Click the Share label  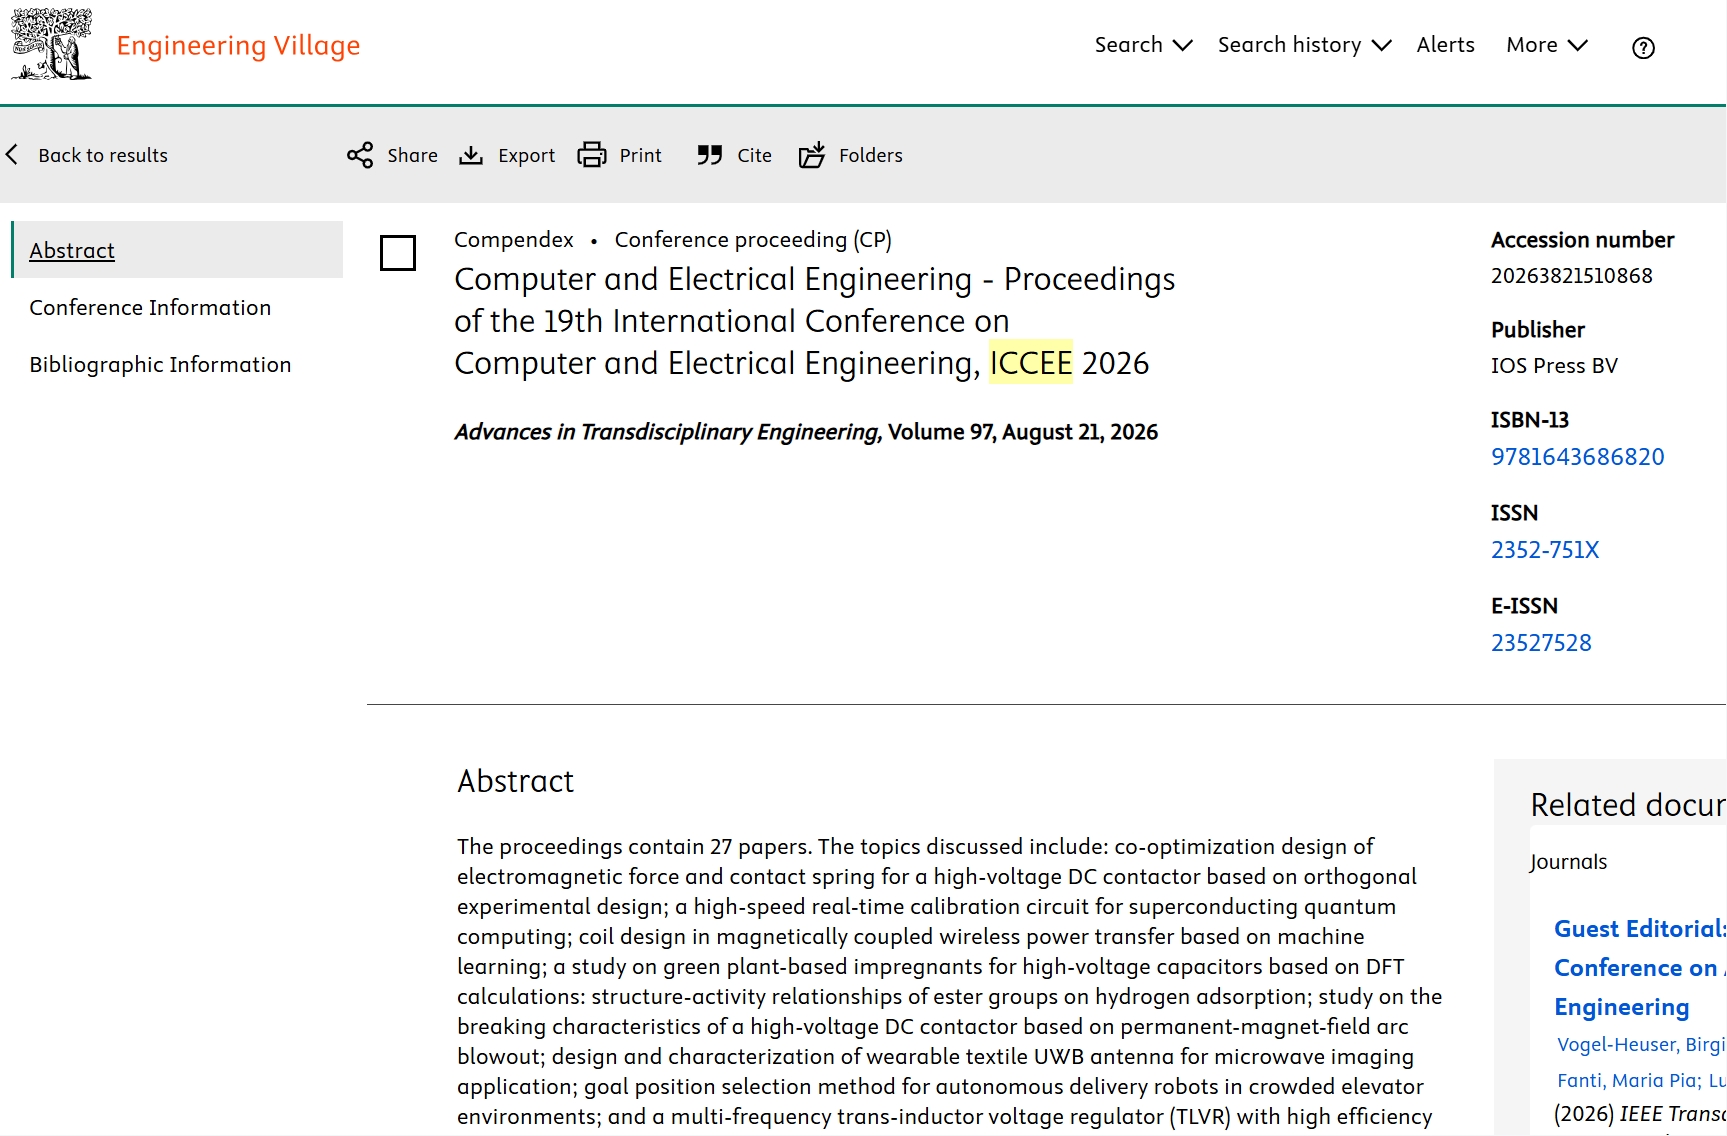[x=412, y=155]
